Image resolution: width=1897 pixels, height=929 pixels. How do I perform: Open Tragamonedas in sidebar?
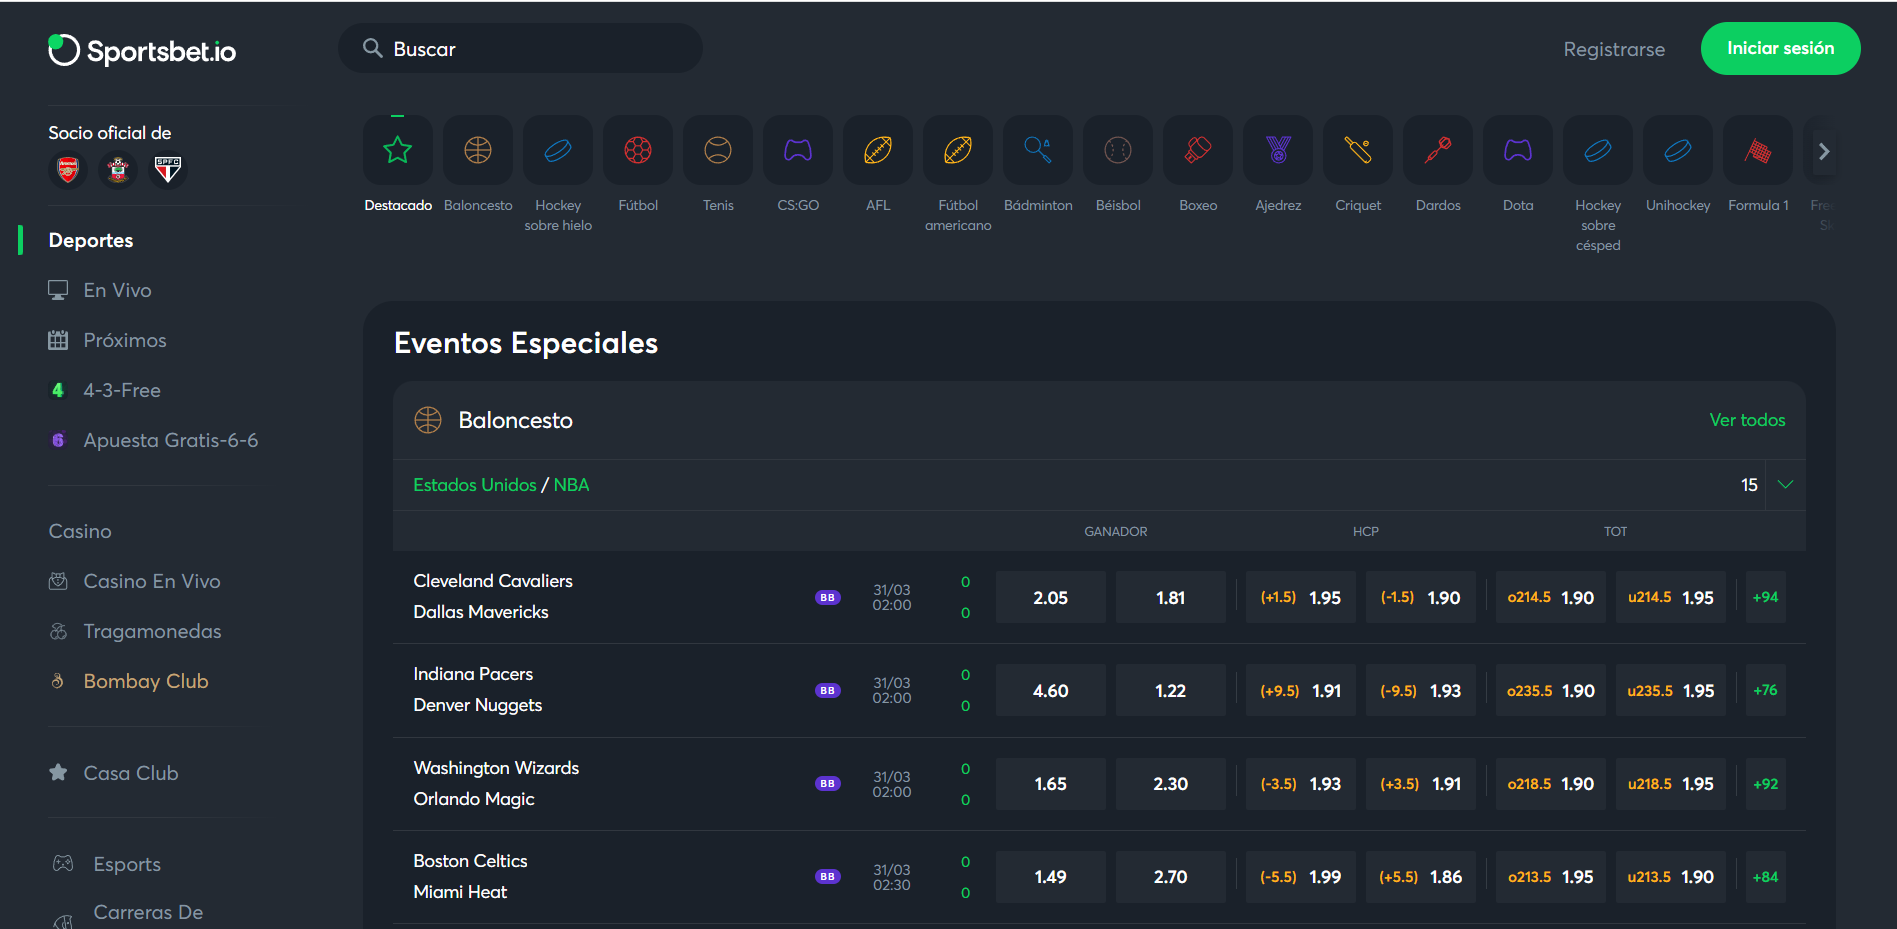[x=135, y=631]
